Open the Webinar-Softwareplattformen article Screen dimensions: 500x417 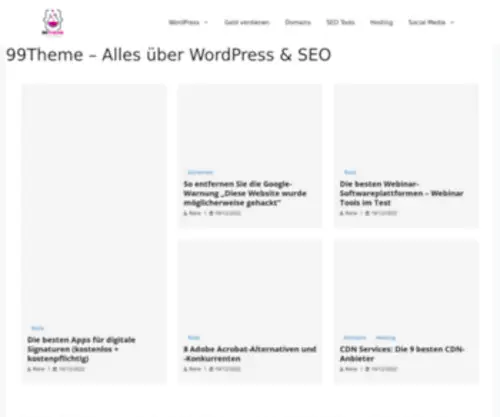click(x=402, y=193)
